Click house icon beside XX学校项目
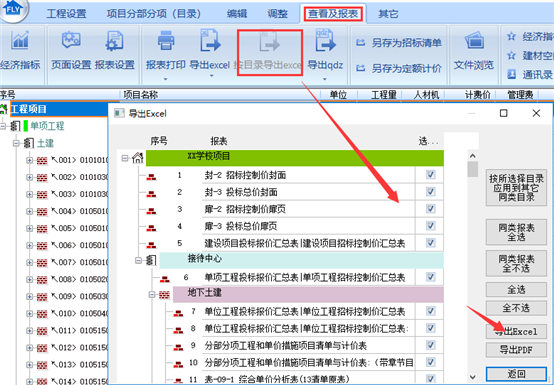 [x=138, y=158]
